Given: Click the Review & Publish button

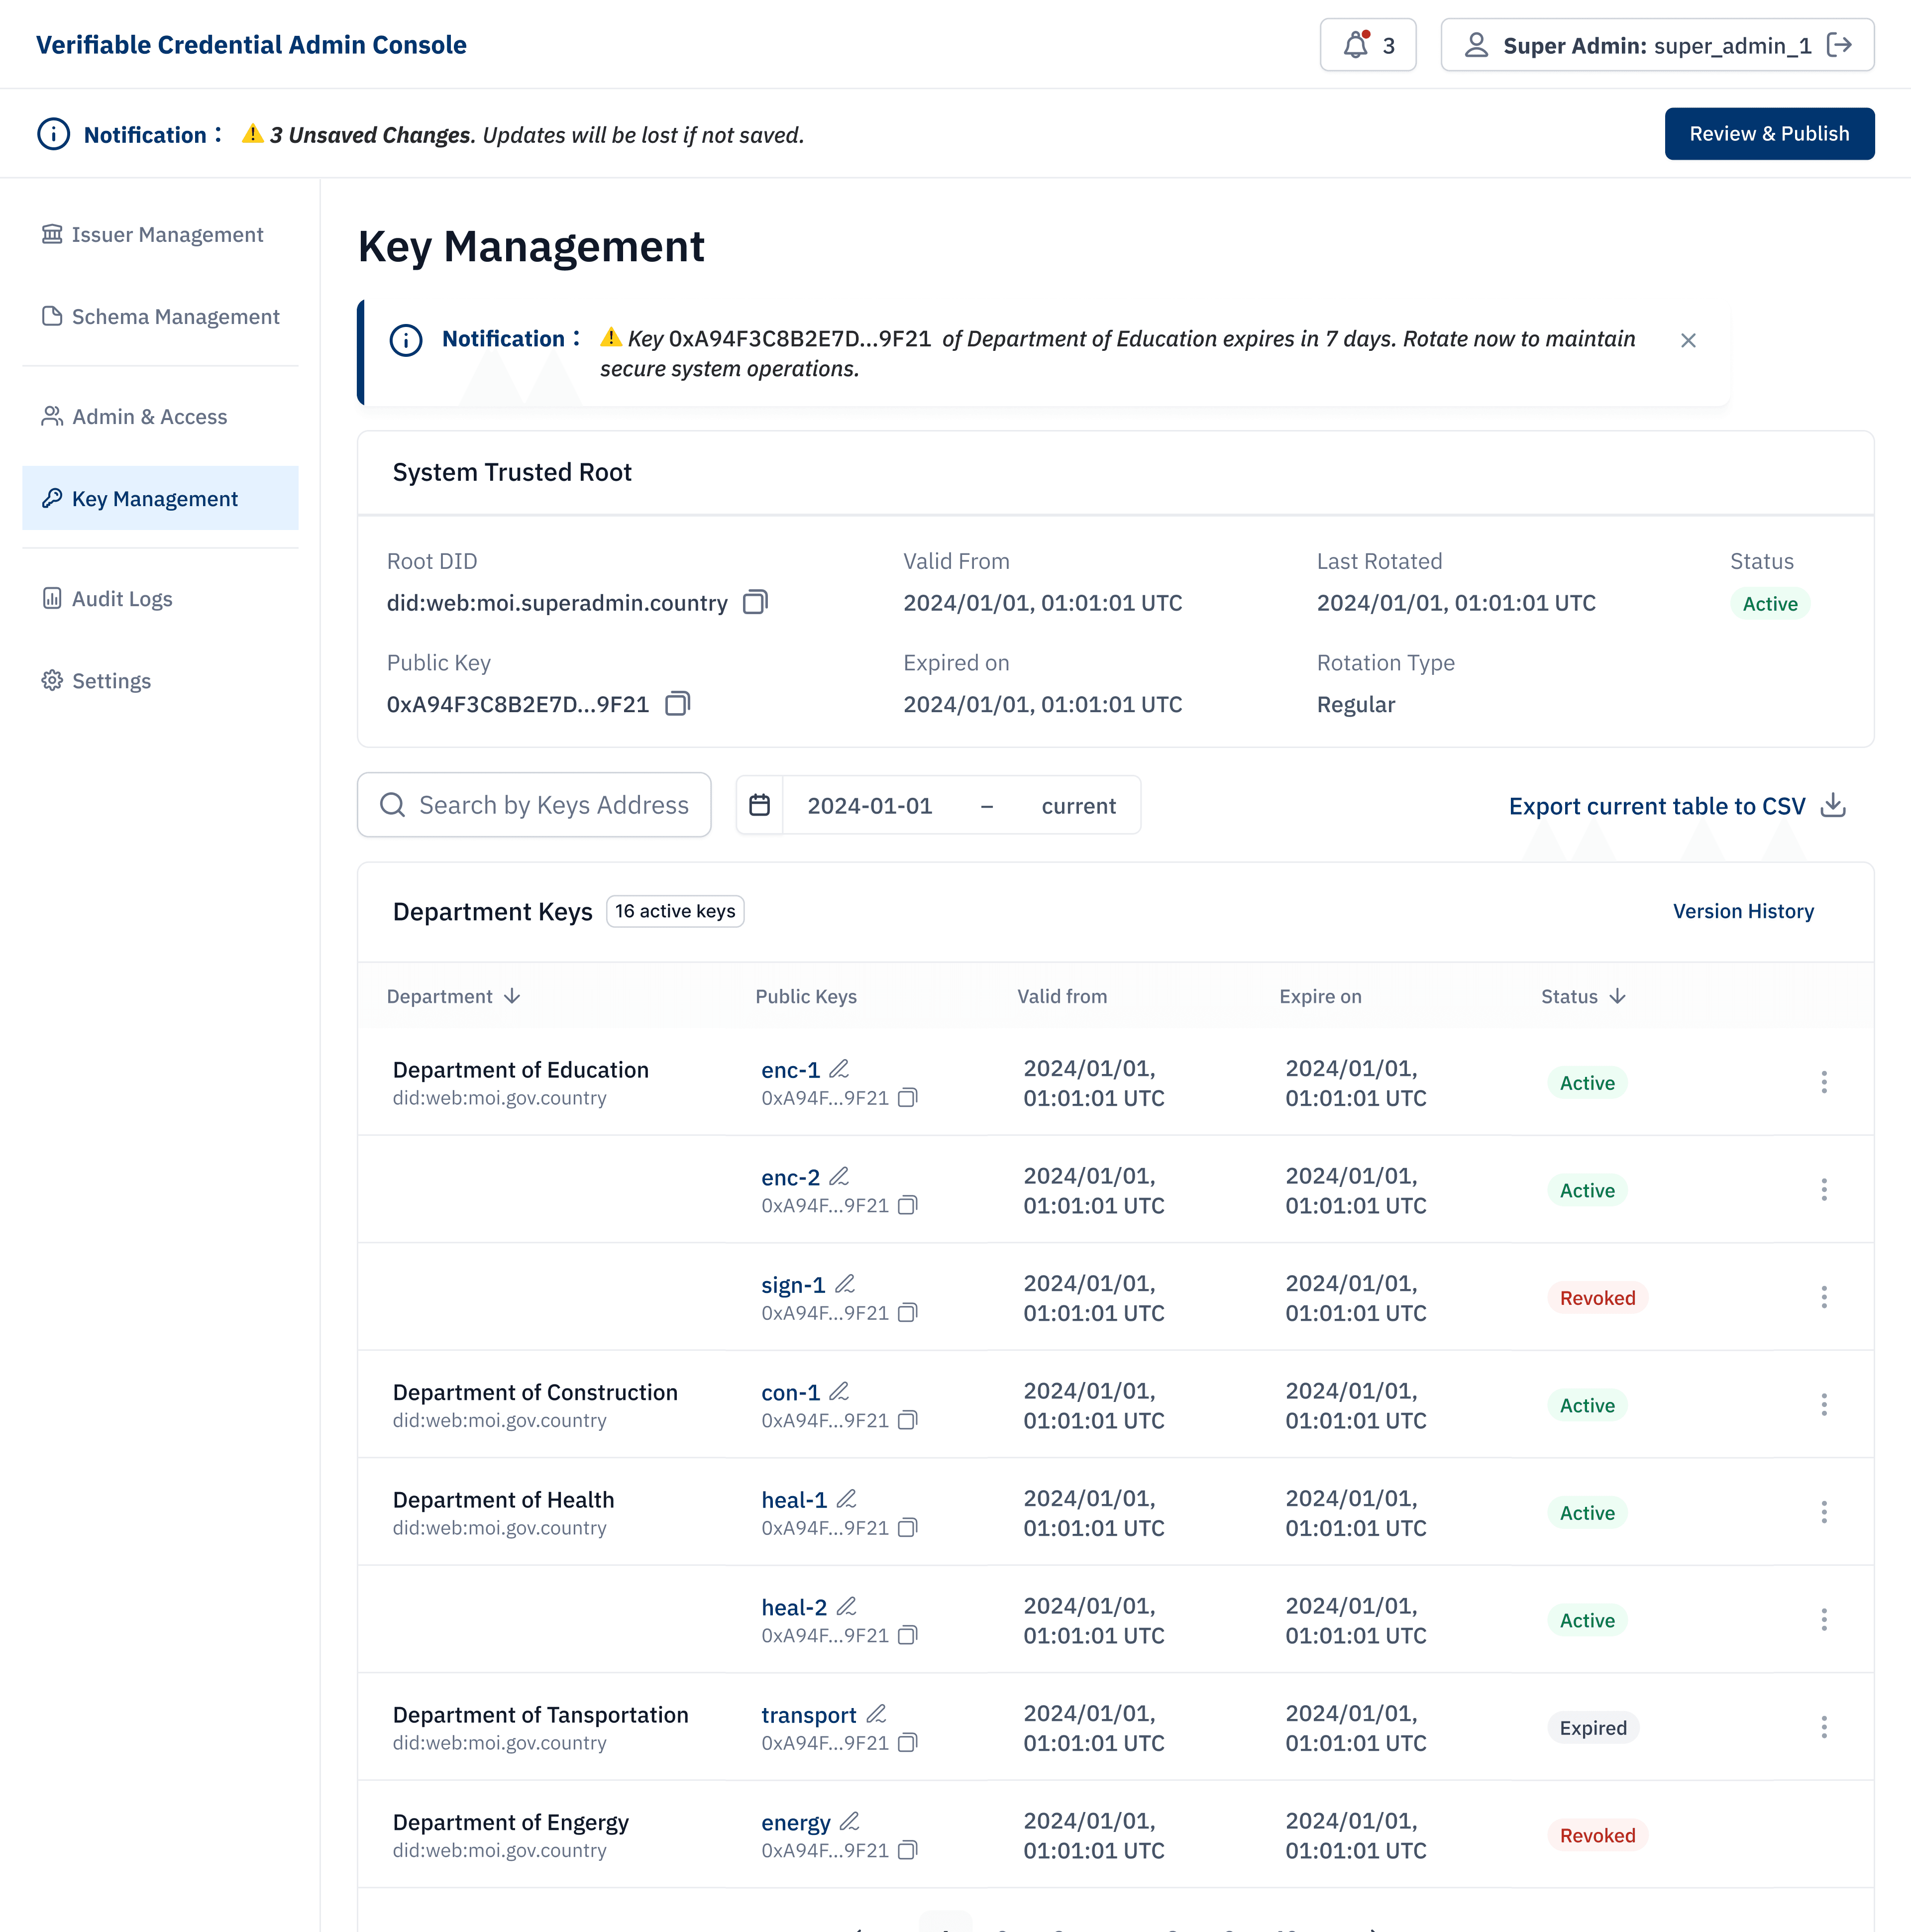Looking at the screenshot, I should (1768, 134).
